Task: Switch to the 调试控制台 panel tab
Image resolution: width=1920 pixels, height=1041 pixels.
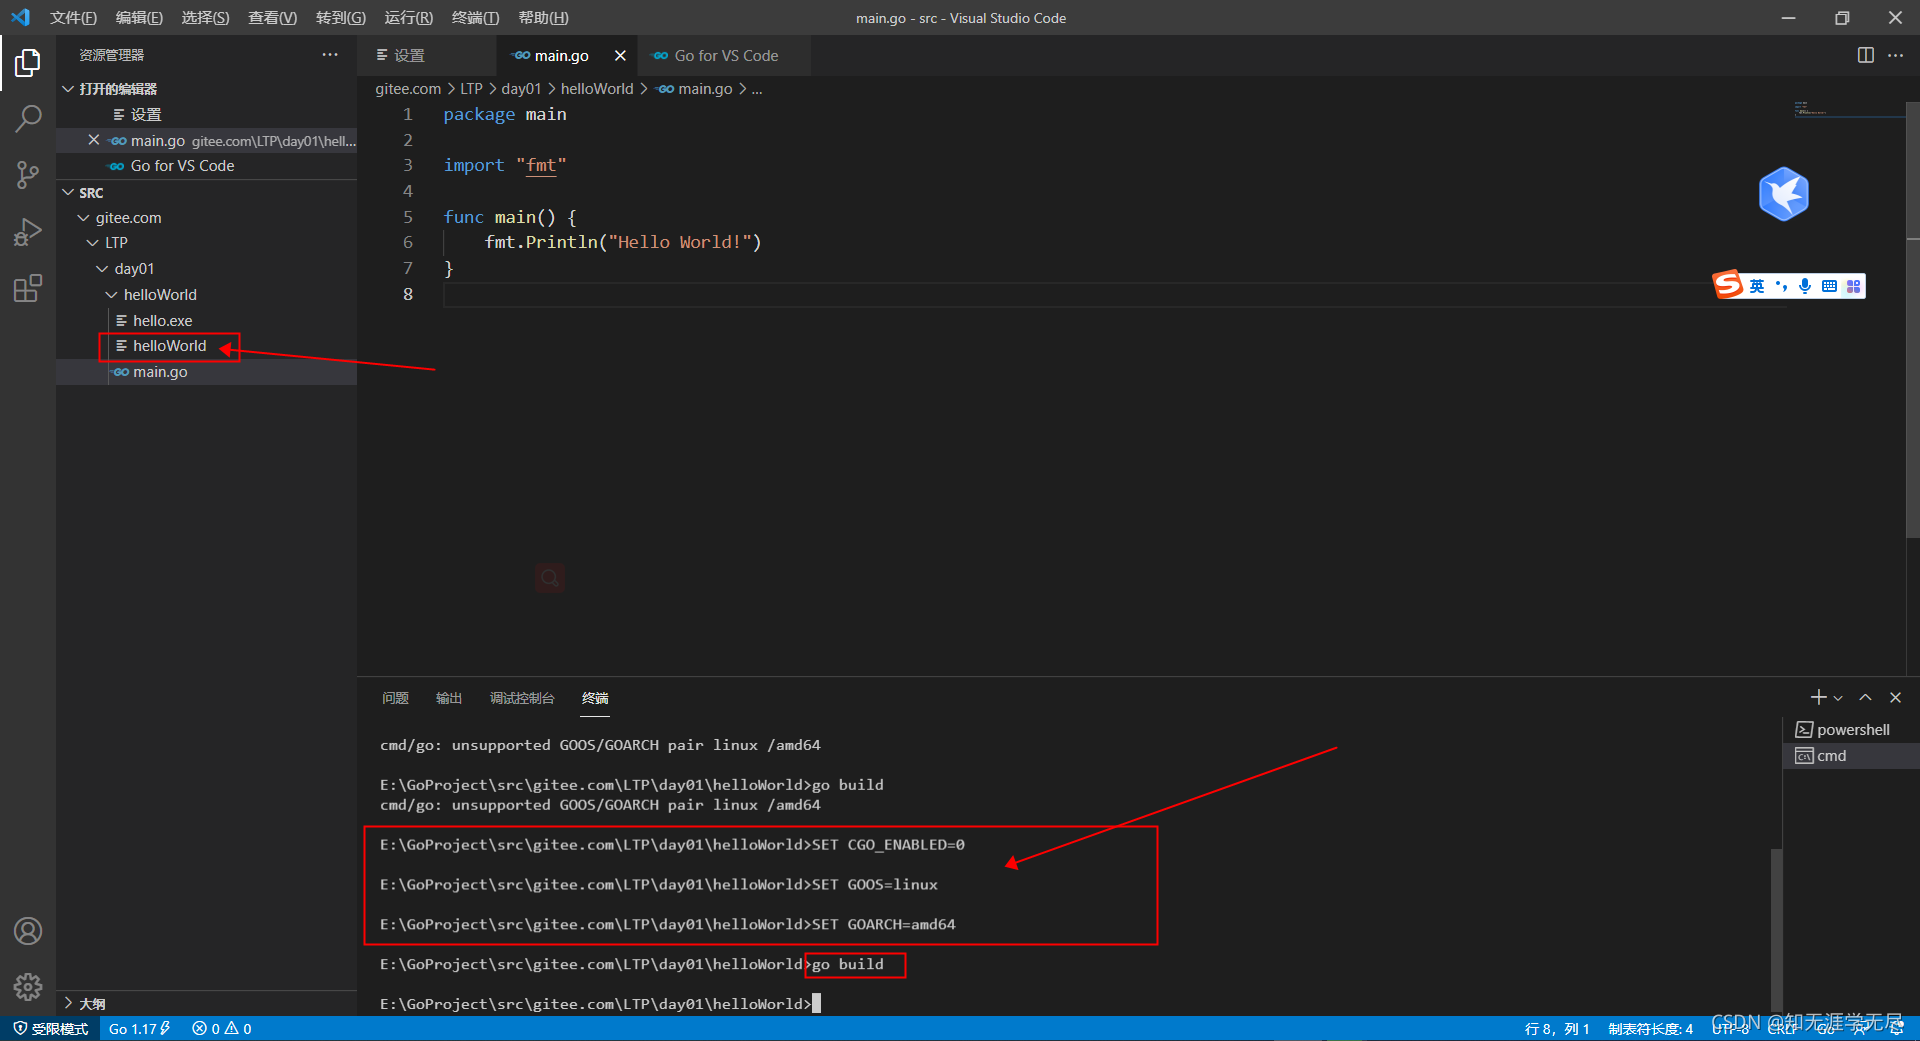Action: pos(522,698)
